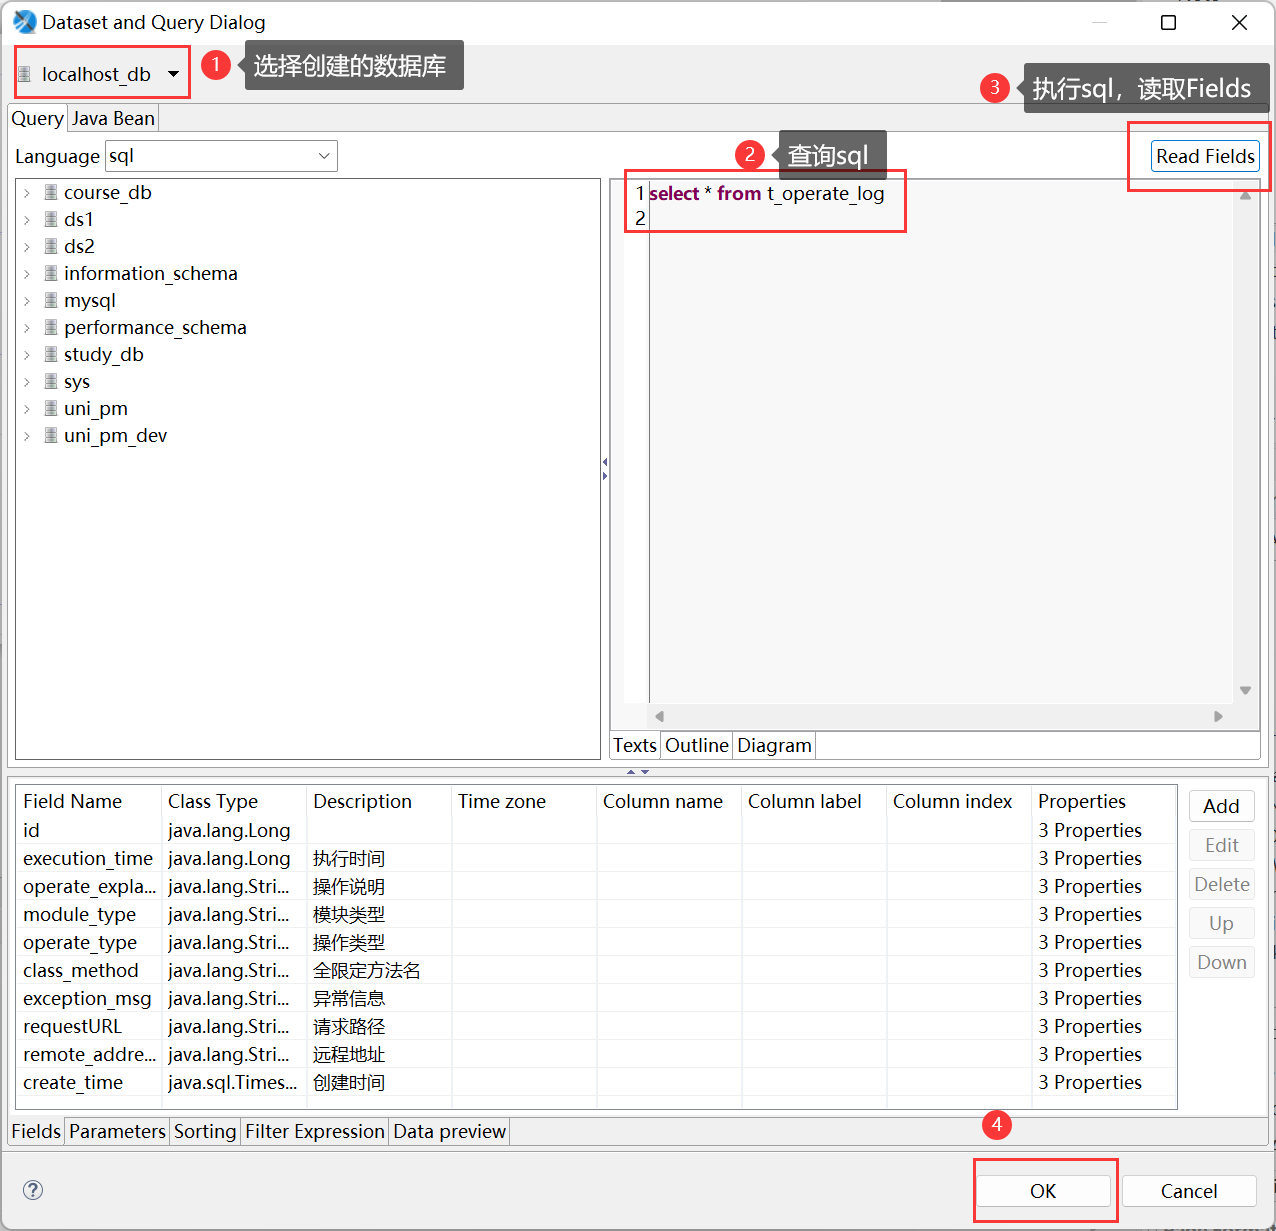Click the Add field button
The image size is (1276, 1231).
tap(1221, 806)
